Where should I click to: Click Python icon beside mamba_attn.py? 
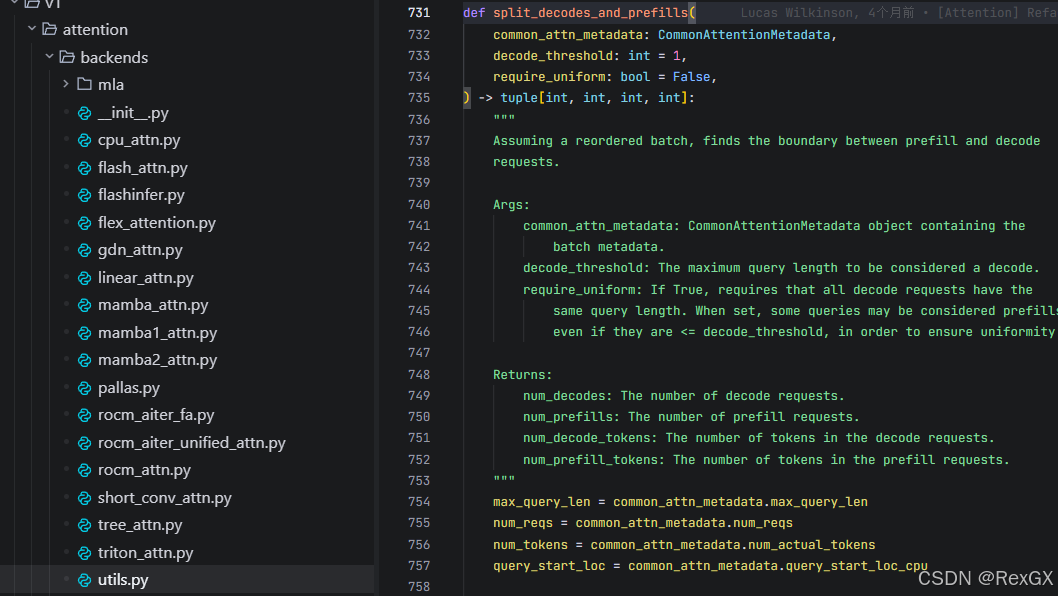pos(84,305)
